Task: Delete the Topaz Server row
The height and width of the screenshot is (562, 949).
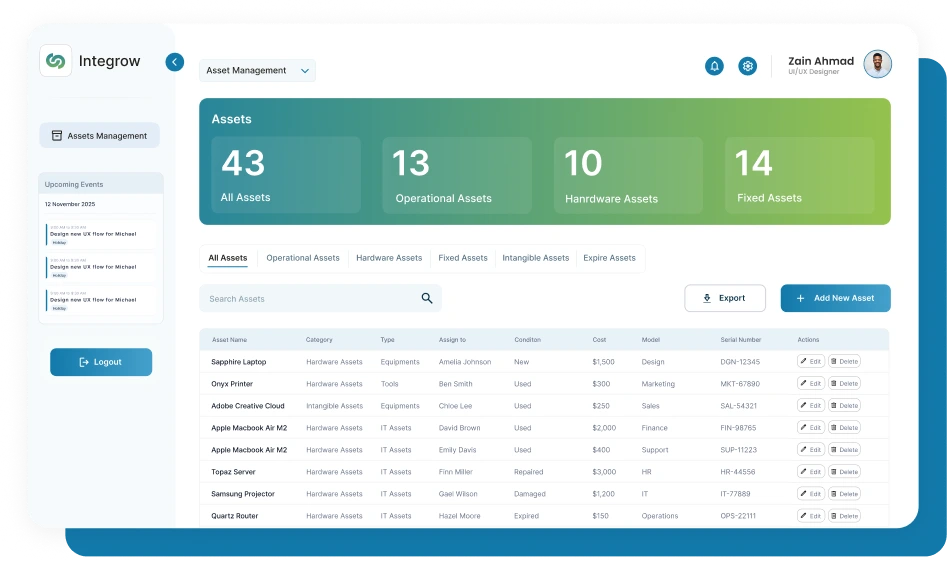Action: tap(845, 472)
